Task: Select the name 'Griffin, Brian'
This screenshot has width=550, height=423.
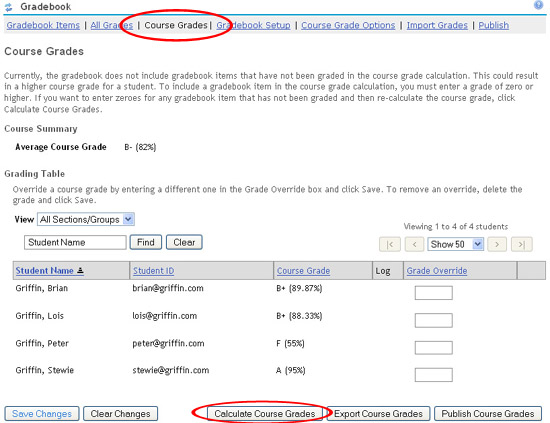Action: pos(42,288)
